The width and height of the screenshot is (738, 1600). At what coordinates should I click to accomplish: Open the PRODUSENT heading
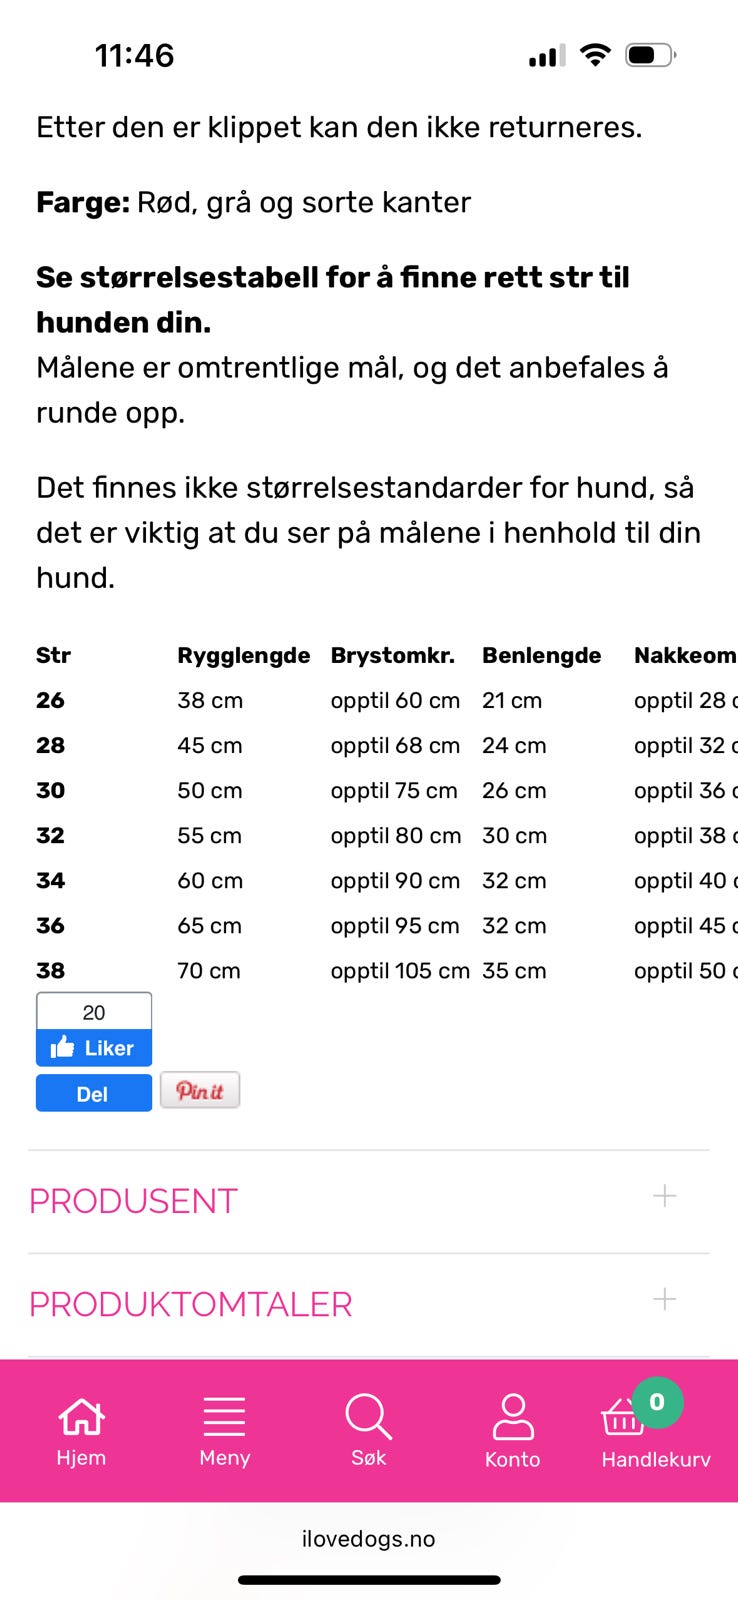(x=133, y=1200)
